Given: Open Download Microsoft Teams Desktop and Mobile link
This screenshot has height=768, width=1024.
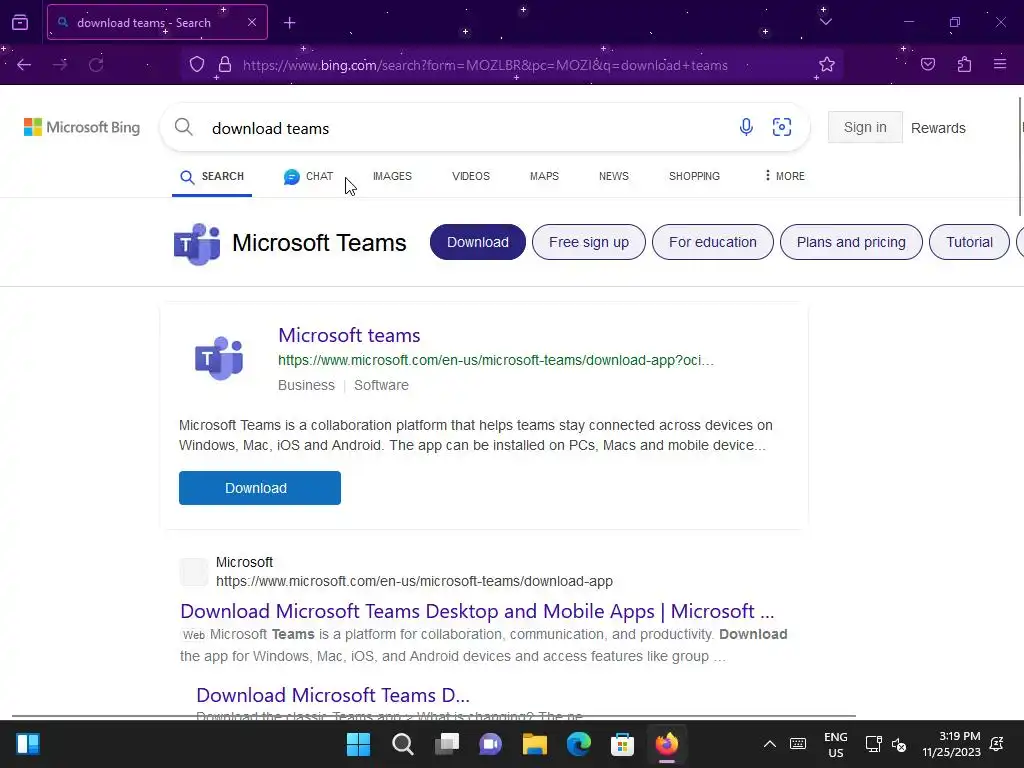Looking at the screenshot, I should (x=477, y=611).
